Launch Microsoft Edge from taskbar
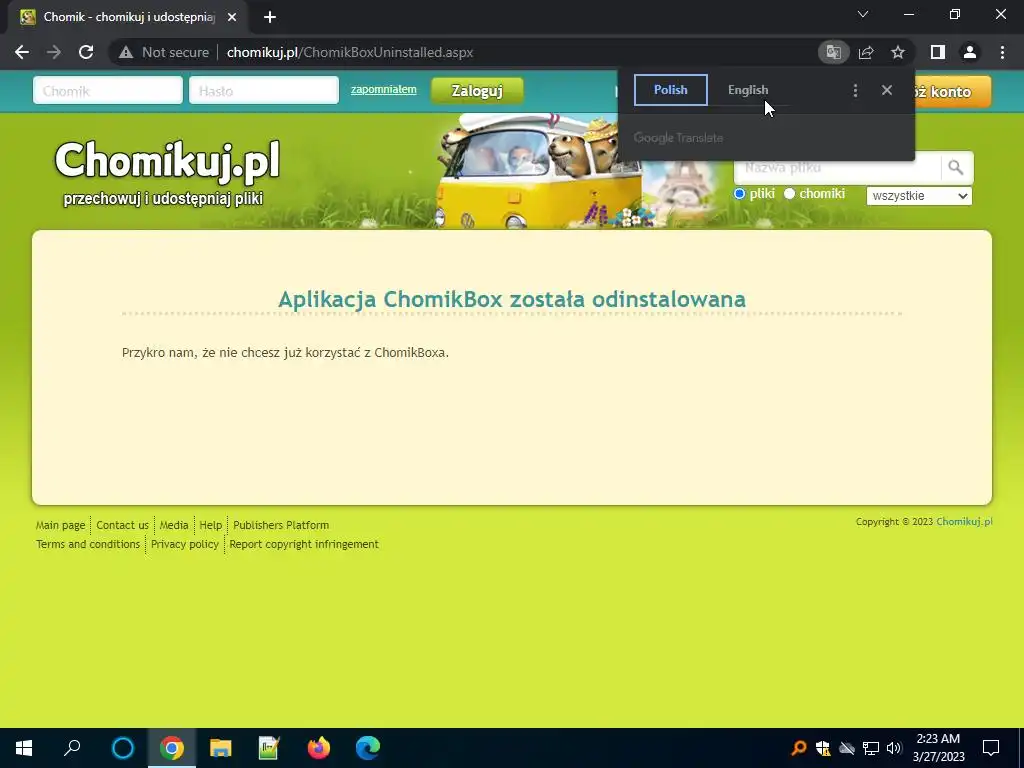Screen dimensions: 1024x768 tap(368, 748)
